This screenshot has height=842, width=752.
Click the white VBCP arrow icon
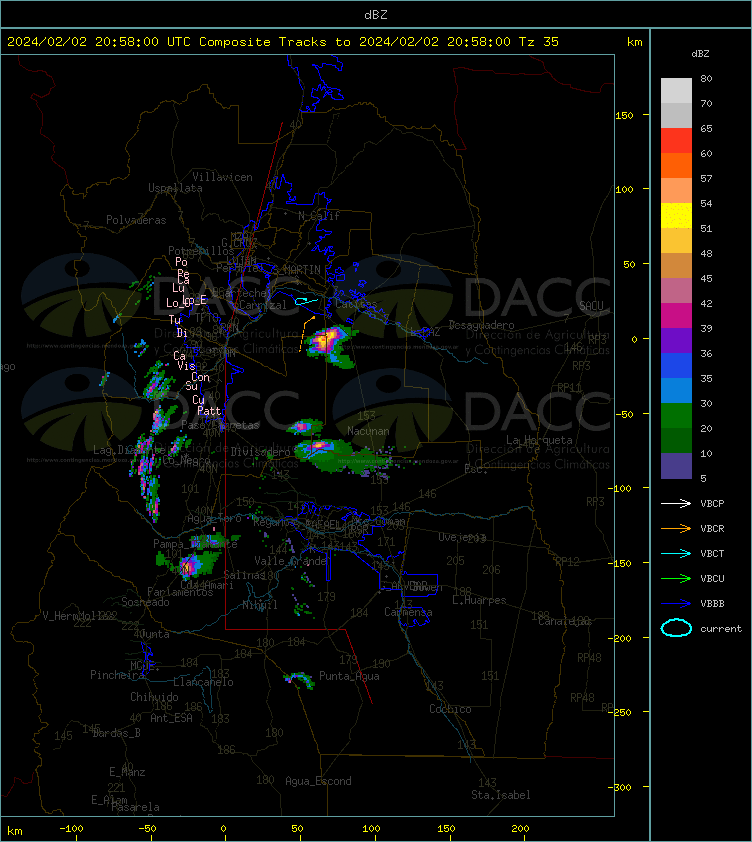coord(676,503)
